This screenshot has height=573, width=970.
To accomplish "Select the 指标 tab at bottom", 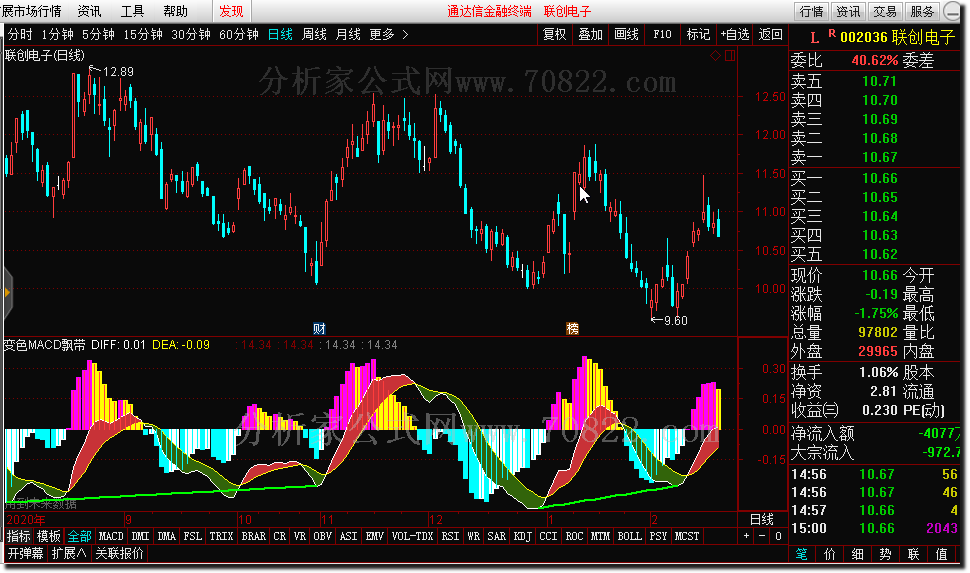I will [19, 536].
